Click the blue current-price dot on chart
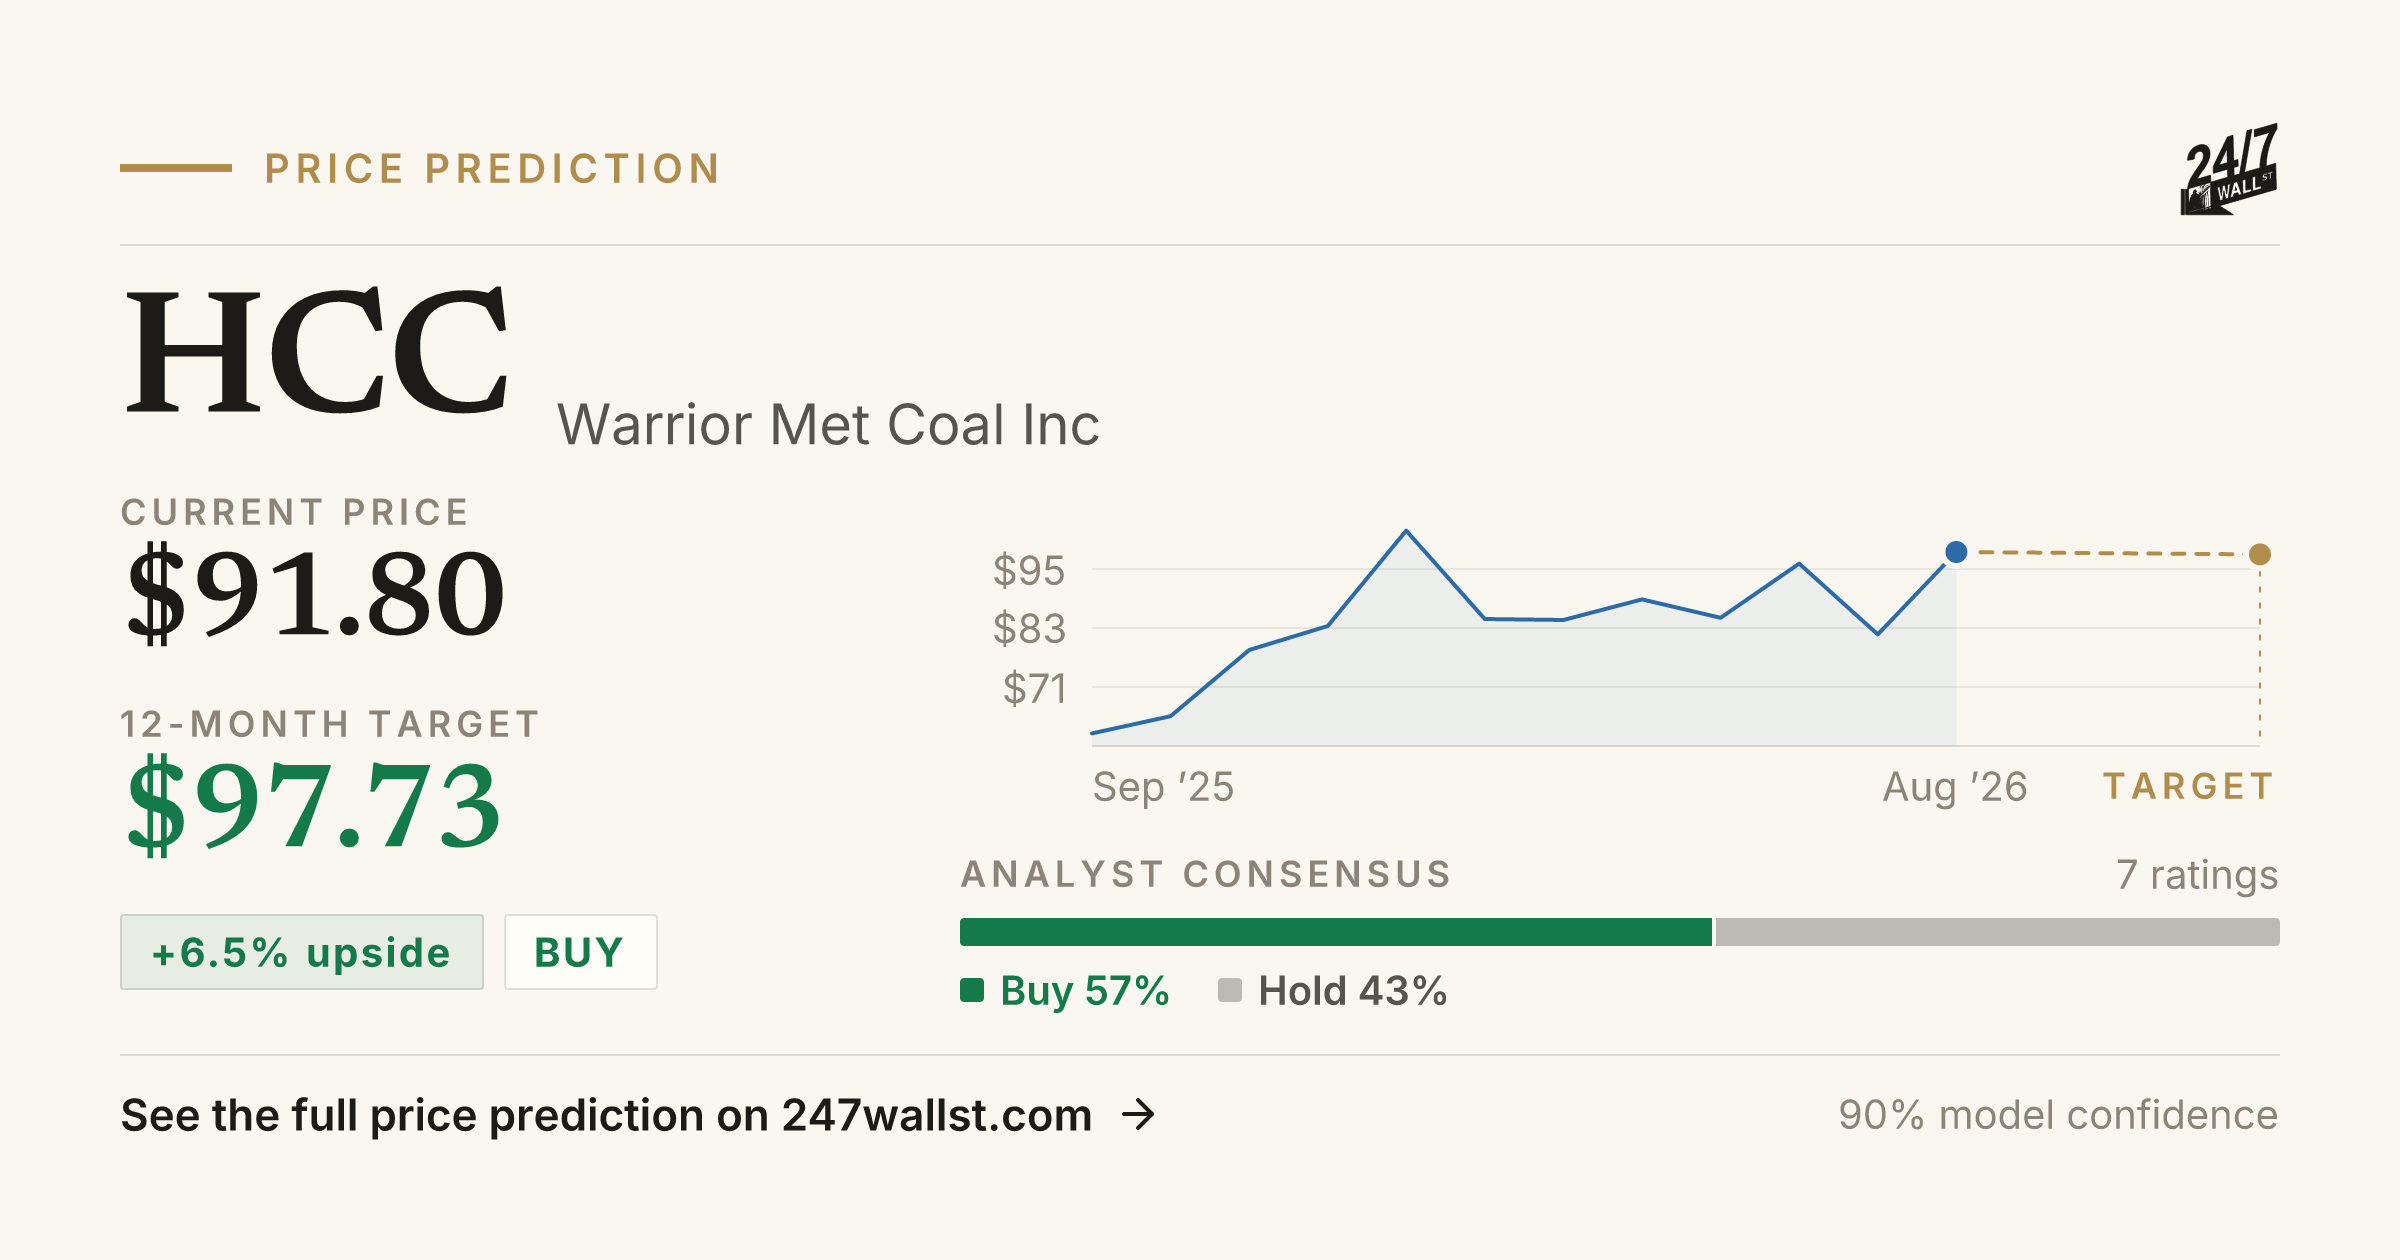Viewport: 2400px width, 1260px height. 1956,552
